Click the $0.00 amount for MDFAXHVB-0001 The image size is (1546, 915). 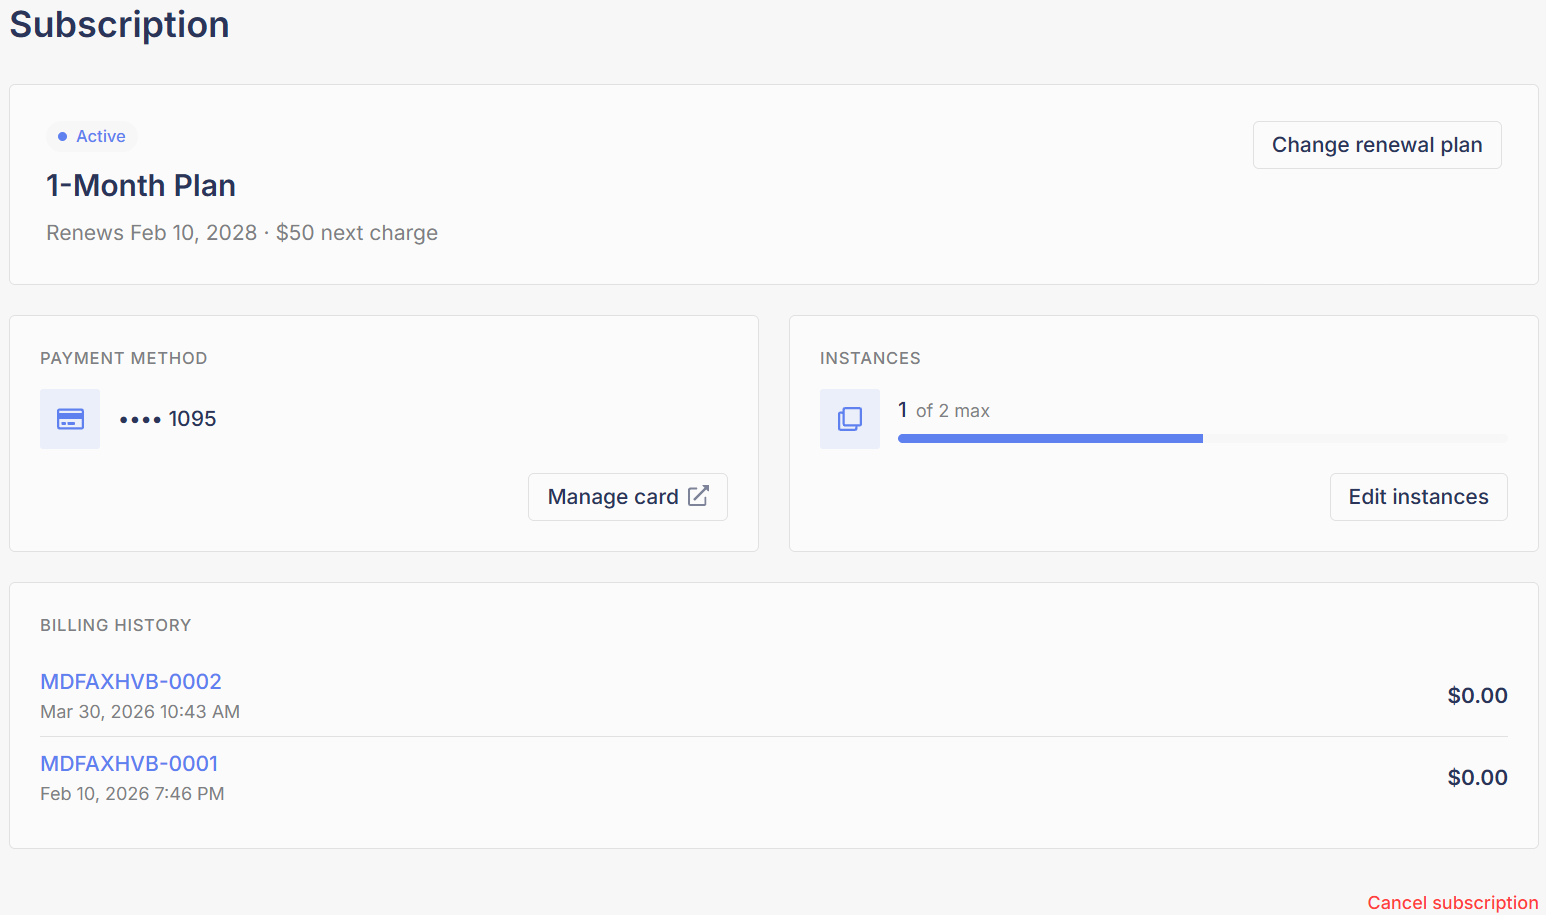[1477, 777]
